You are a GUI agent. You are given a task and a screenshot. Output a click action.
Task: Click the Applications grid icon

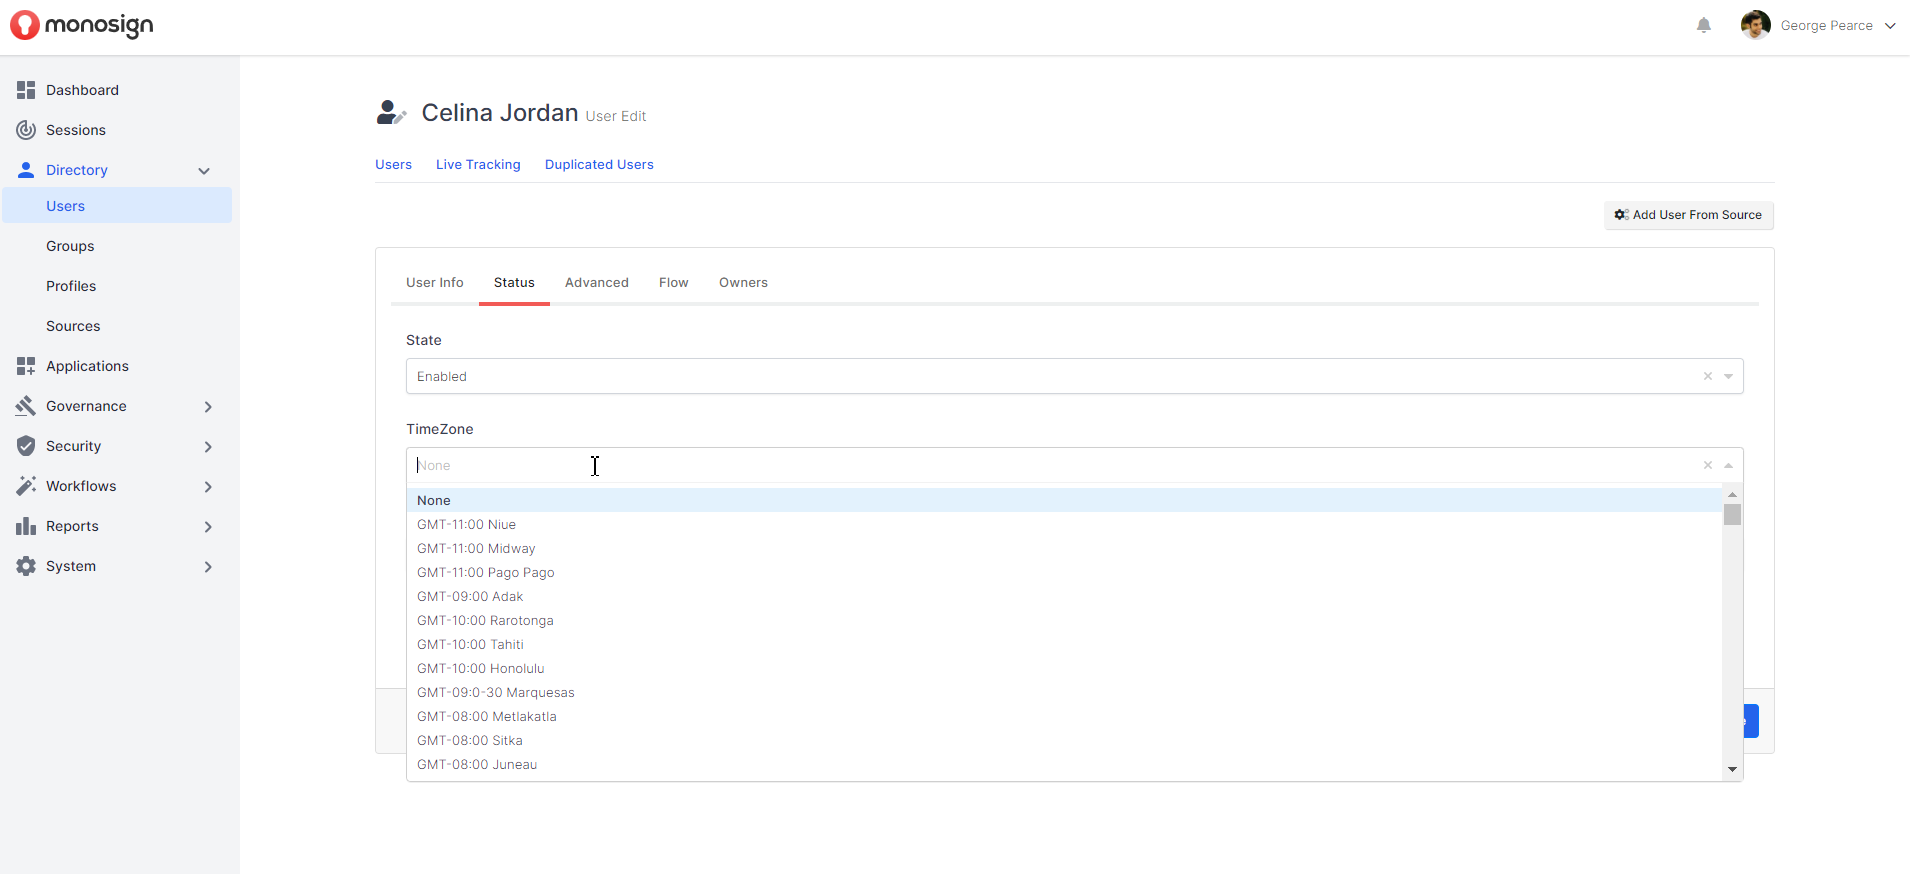tap(26, 366)
